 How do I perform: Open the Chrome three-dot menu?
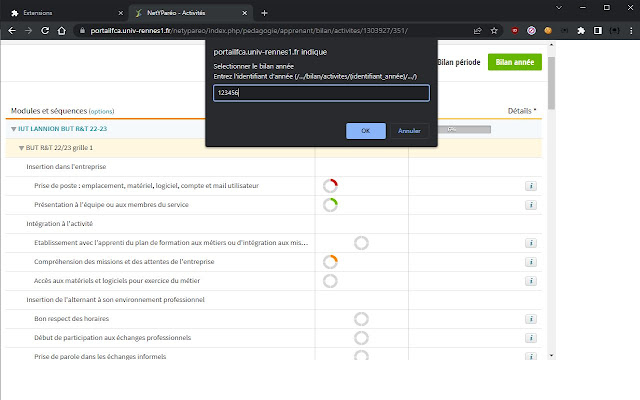pyautogui.click(x=631, y=31)
